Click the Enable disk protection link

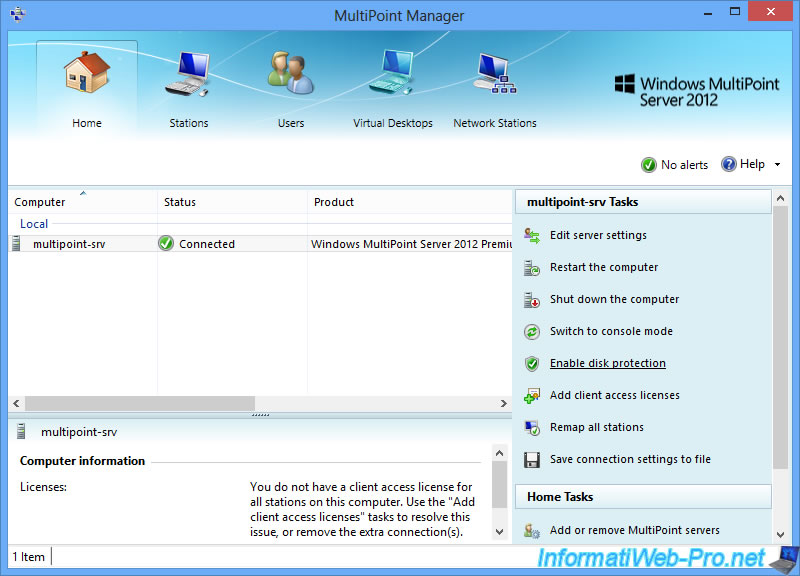(x=608, y=363)
